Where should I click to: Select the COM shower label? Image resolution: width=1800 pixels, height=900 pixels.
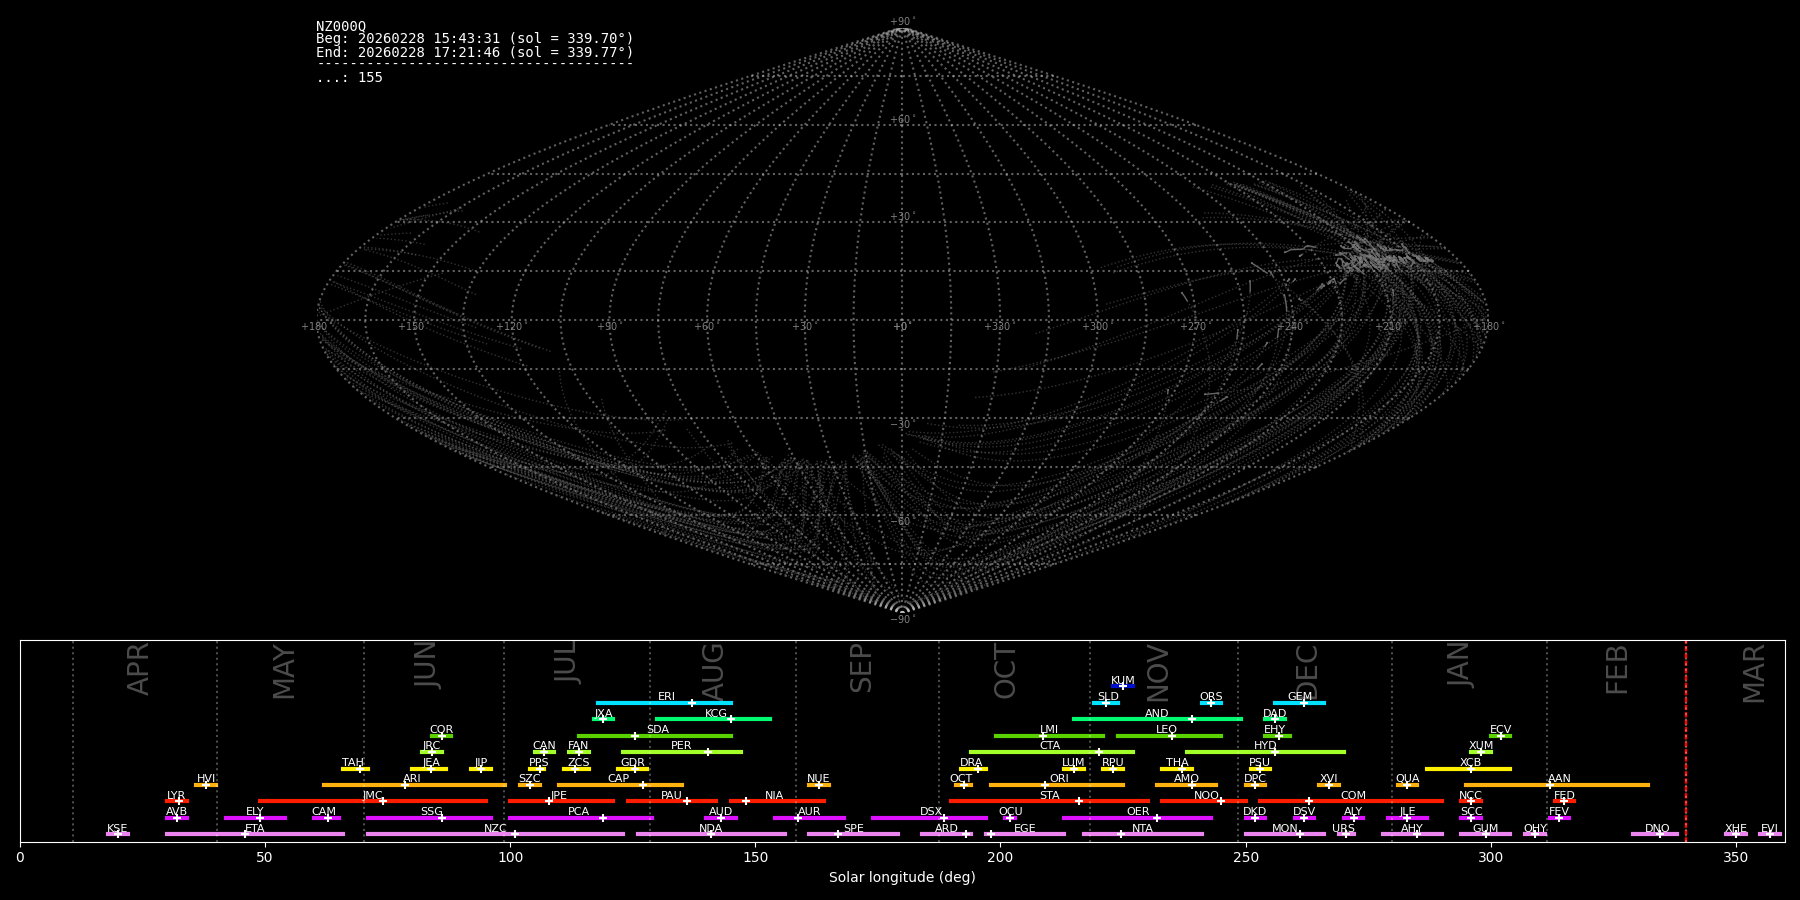1353,796
